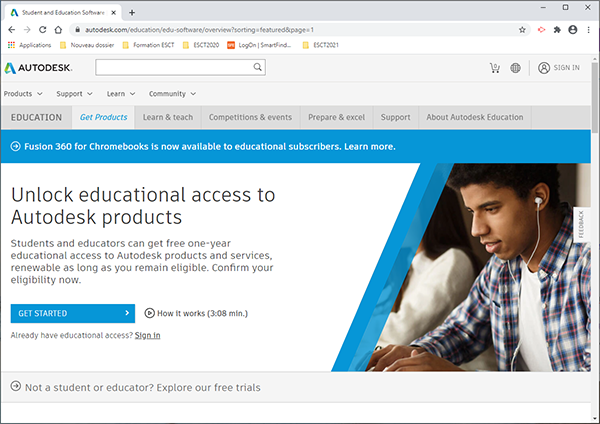Switch to the Learn & teach tab

point(168,117)
